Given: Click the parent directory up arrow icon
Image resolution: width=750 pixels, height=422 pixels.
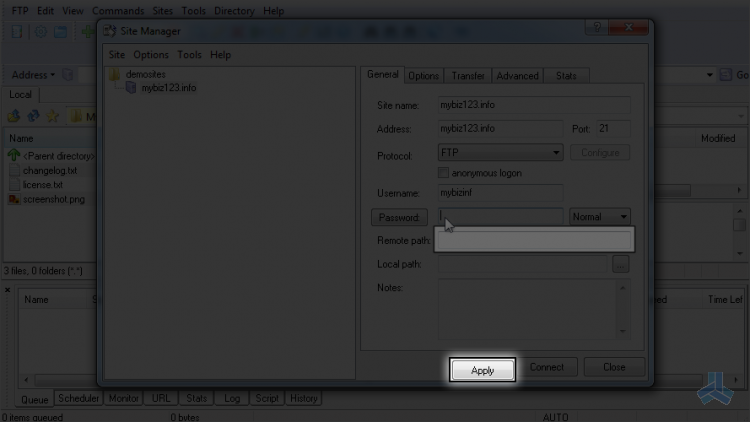Looking at the screenshot, I should point(14,156).
